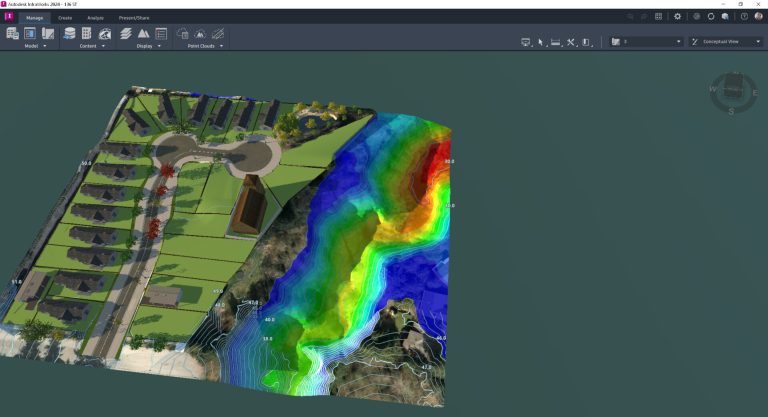Screen dimensions: 768x417
Task: Switch to the Analyze tab
Action: [x=95, y=17]
